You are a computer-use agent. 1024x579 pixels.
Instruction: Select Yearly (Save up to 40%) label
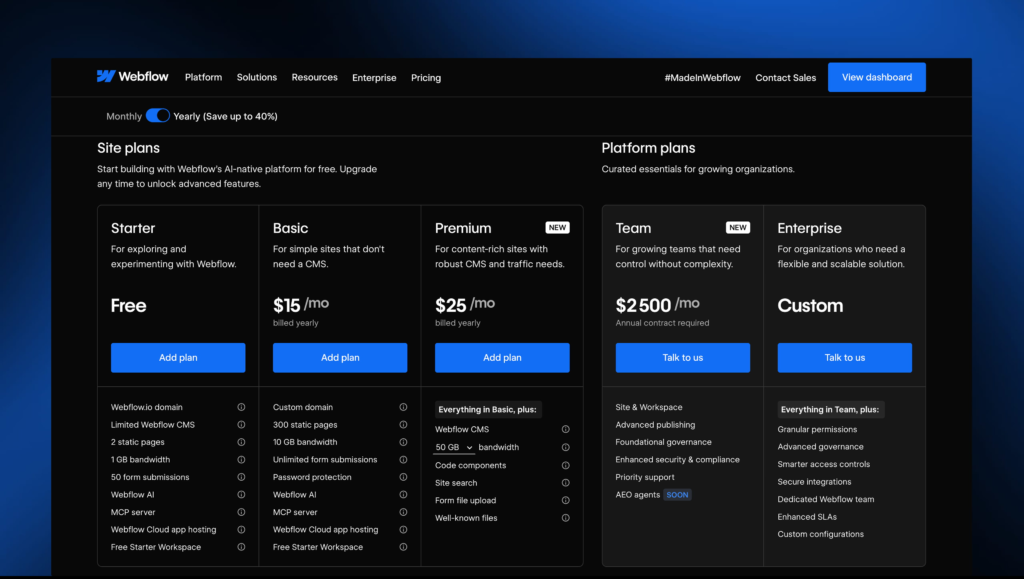coord(225,116)
